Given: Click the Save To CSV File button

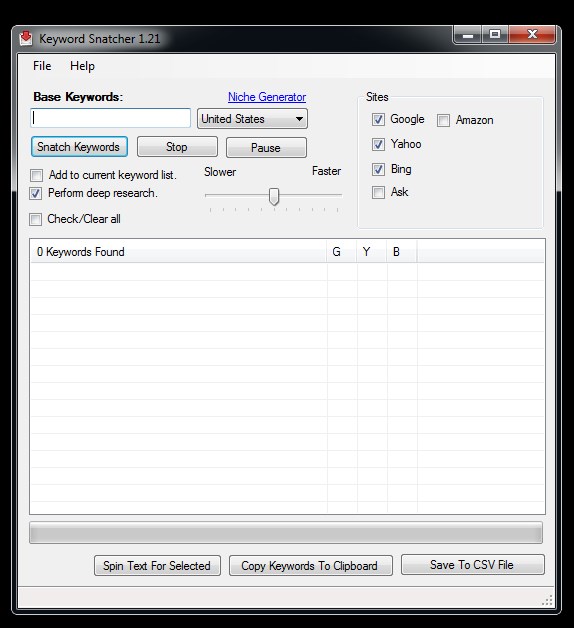Looking at the screenshot, I should tap(473, 565).
